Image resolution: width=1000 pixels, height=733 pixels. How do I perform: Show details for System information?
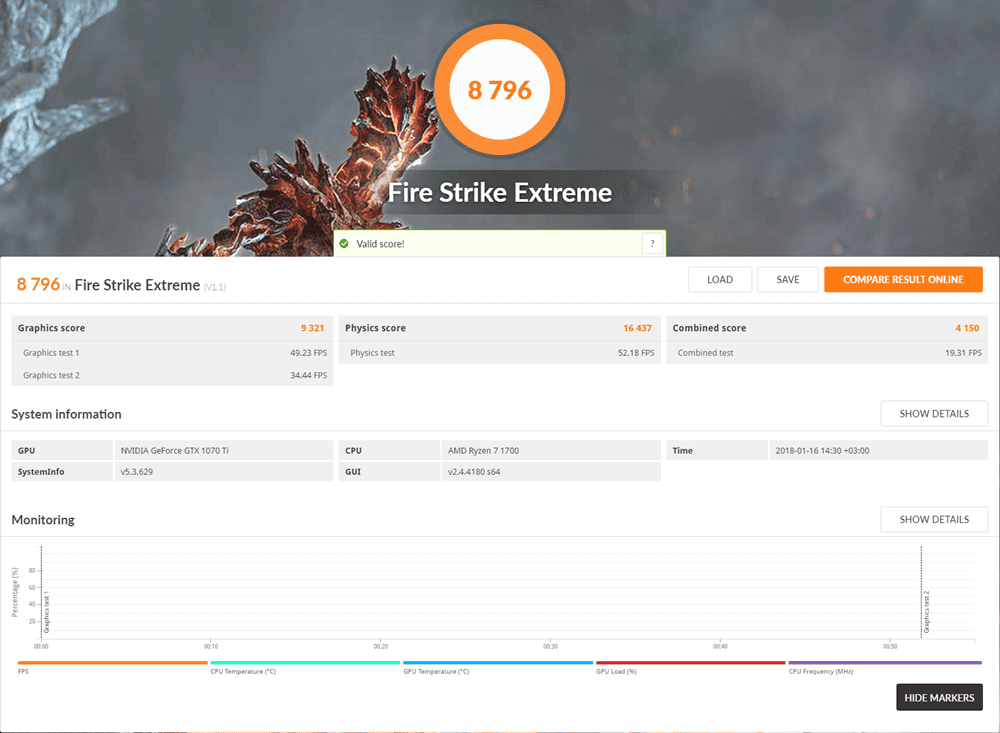coord(933,414)
